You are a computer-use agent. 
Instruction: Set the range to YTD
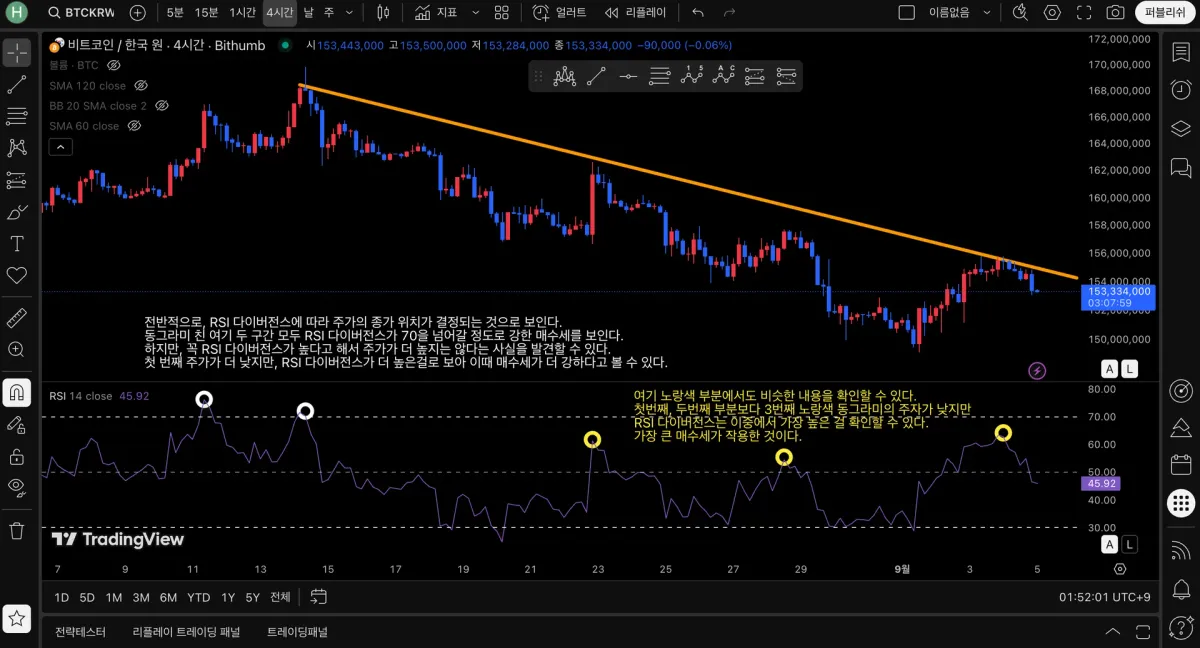click(199, 597)
